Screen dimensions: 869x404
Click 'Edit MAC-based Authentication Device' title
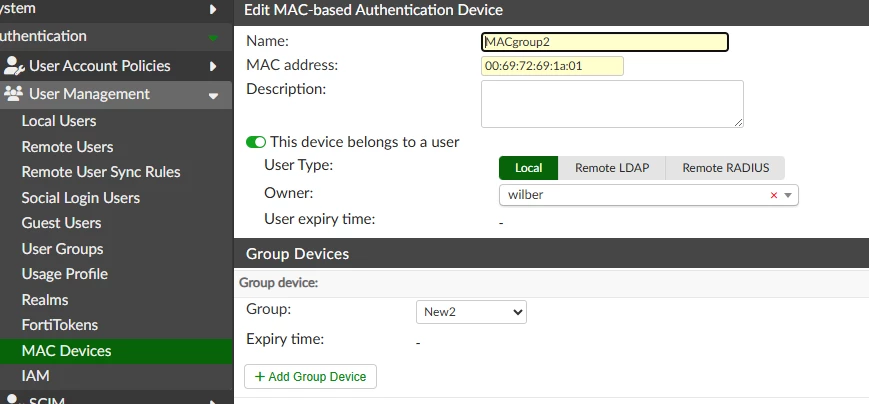[x=374, y=9]
